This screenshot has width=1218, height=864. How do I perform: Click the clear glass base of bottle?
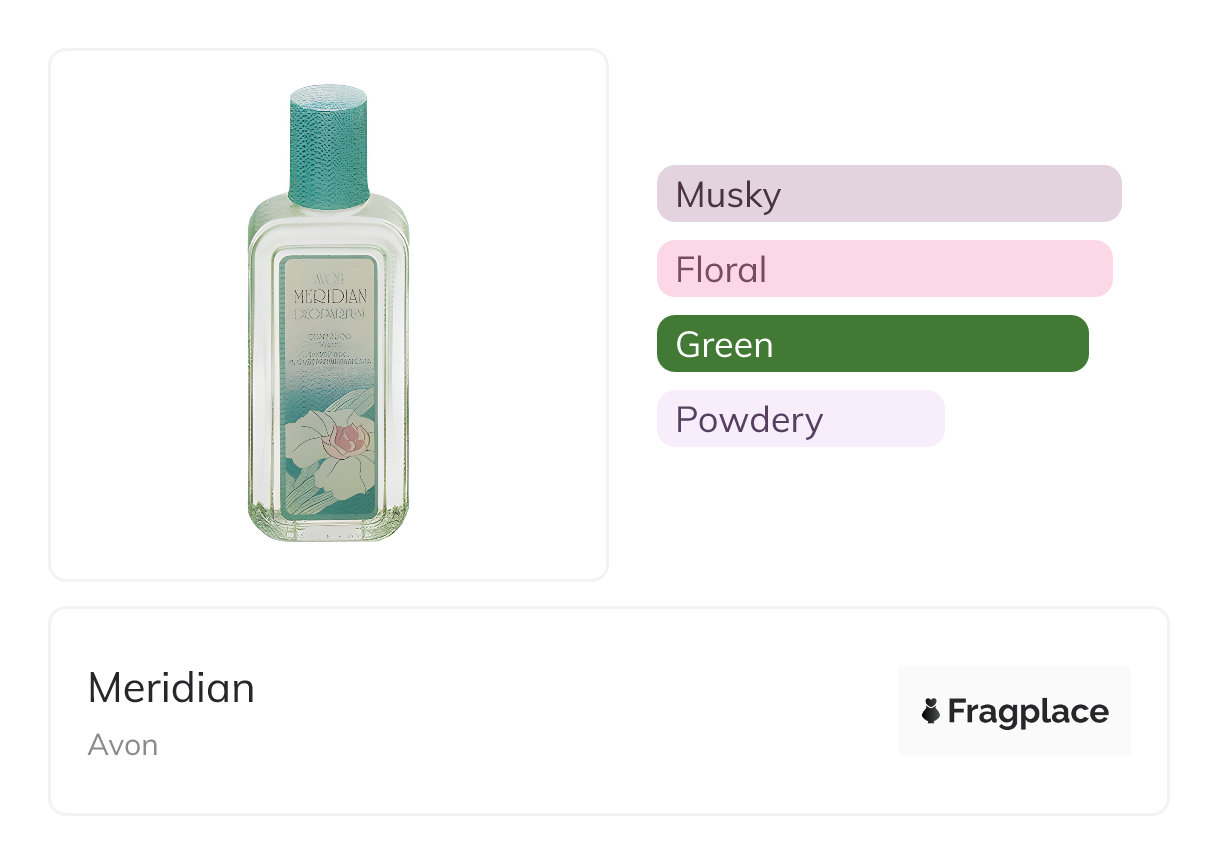[x=329, y=531]
